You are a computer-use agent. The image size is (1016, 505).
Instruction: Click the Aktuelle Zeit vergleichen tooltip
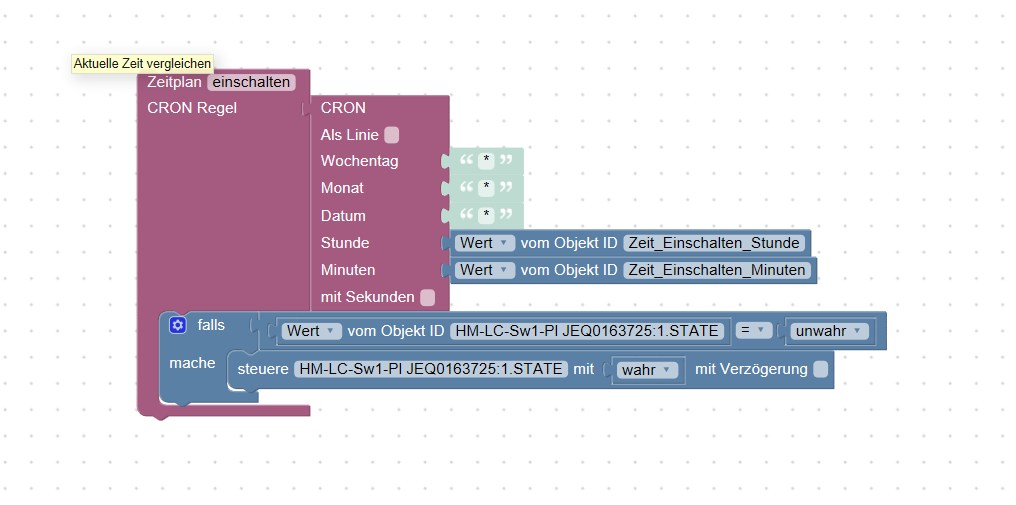[143, 64]
